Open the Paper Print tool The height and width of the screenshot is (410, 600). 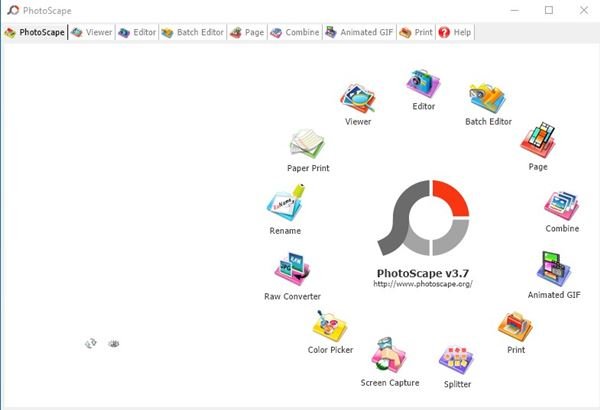pos(307,145)
